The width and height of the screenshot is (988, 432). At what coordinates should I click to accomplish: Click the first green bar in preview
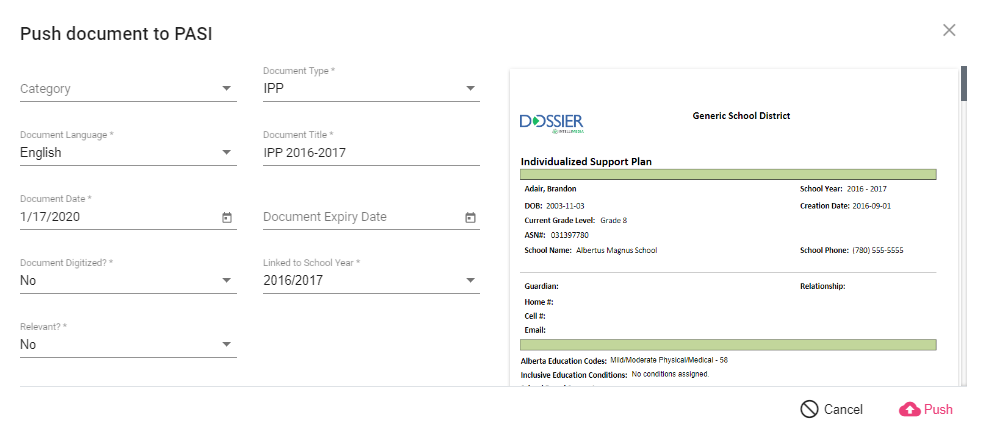[728, 174]
